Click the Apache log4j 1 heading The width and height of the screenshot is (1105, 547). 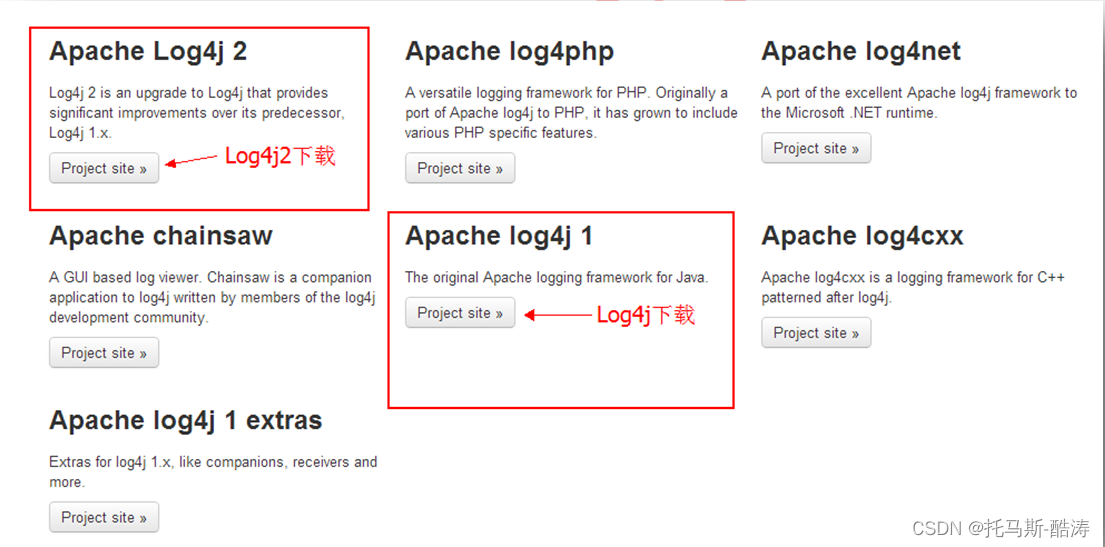[x=499, y=236]
